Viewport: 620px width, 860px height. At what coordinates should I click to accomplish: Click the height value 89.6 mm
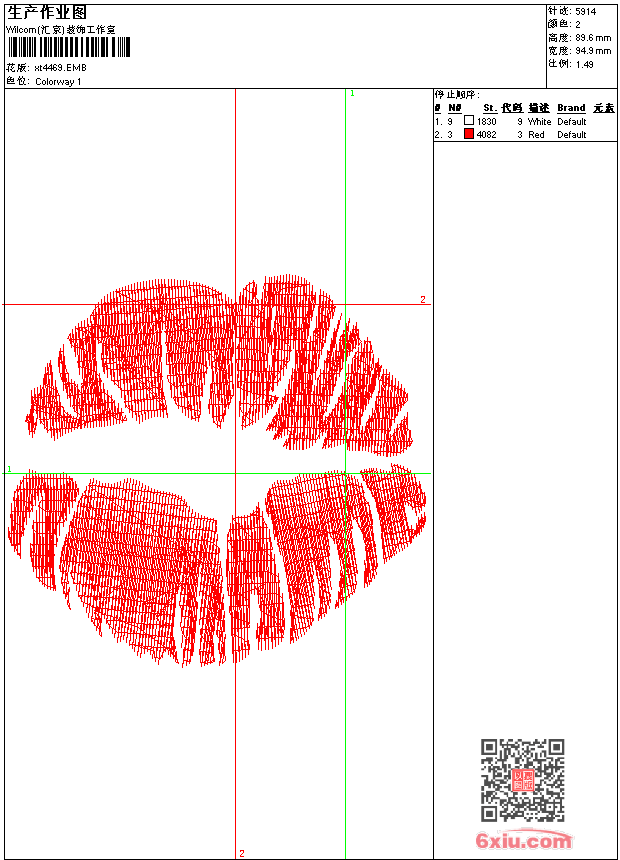(593, 38)
